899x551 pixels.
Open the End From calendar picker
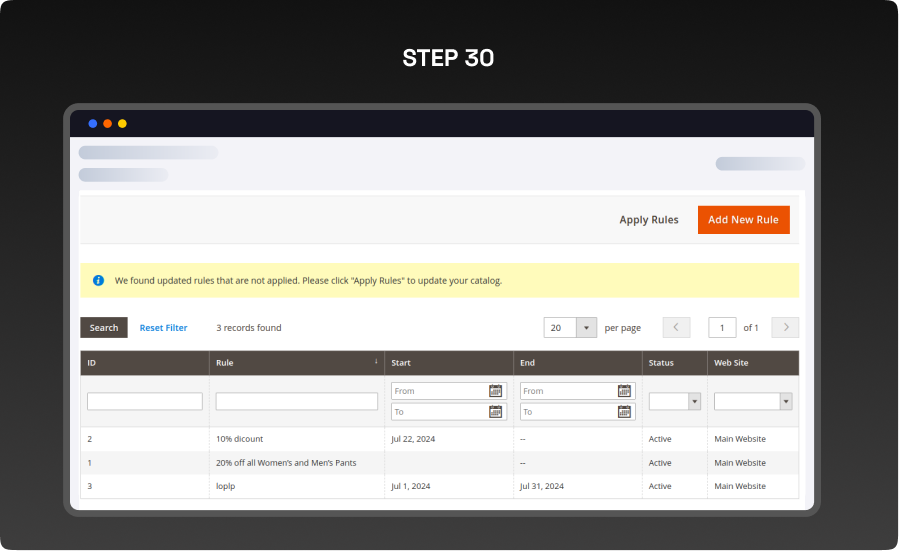624,391
